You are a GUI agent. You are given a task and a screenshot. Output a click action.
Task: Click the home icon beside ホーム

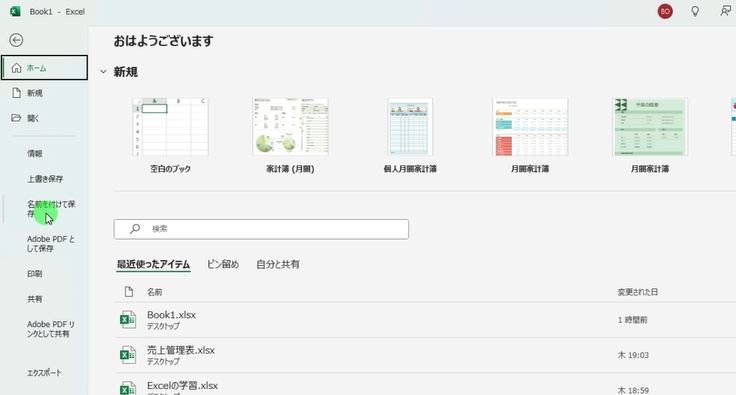coord(16,68)
